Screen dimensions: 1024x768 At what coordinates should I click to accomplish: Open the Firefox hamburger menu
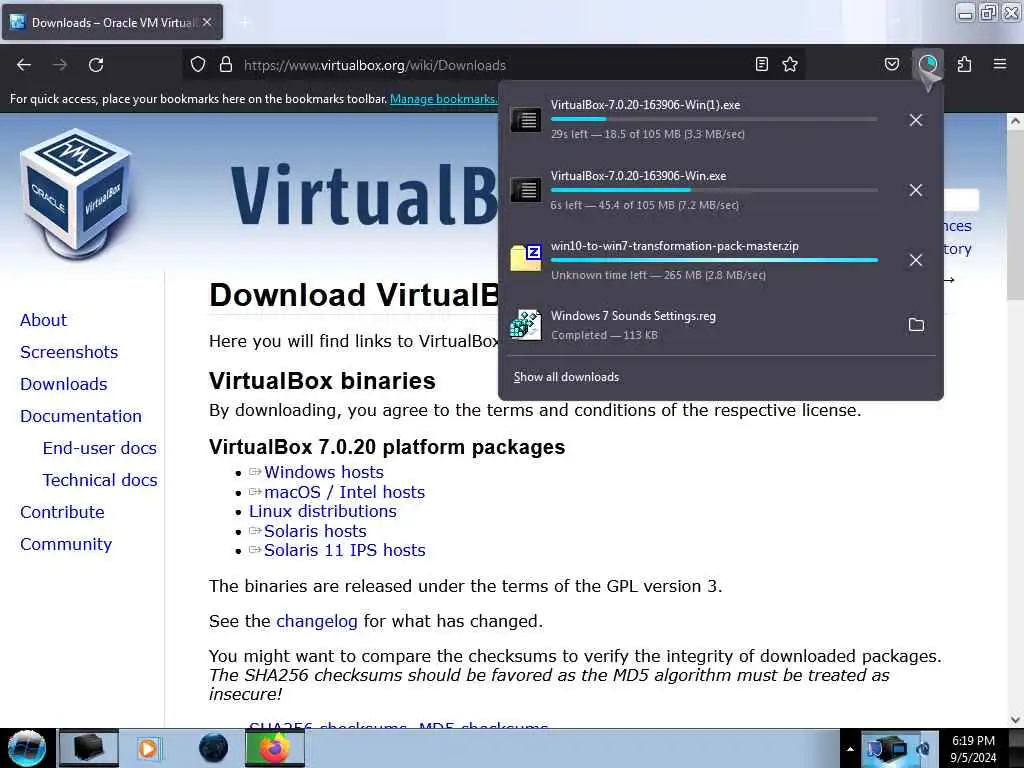pyautogui.click(x=1000, y=64)
